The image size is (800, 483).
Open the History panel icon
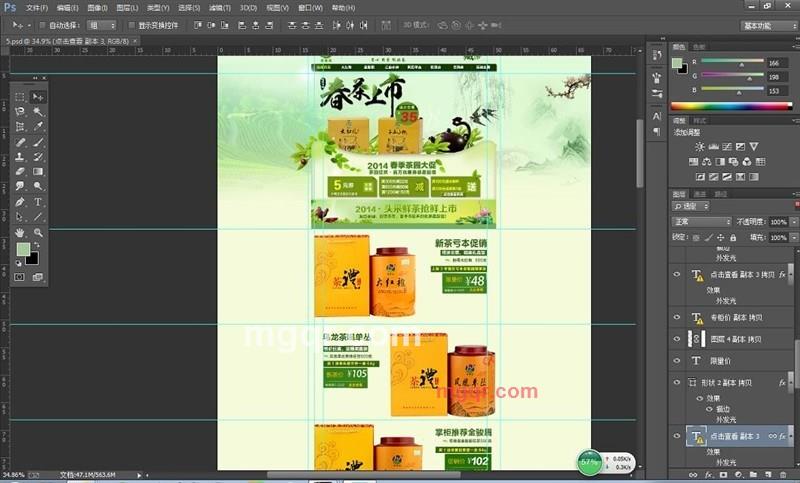click(x=657, y=55)
